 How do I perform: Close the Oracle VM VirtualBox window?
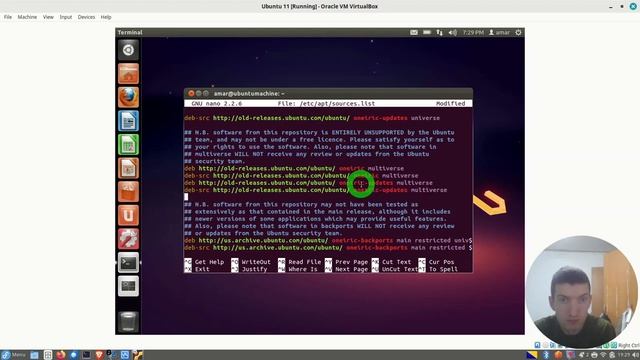tap(633, 7)
